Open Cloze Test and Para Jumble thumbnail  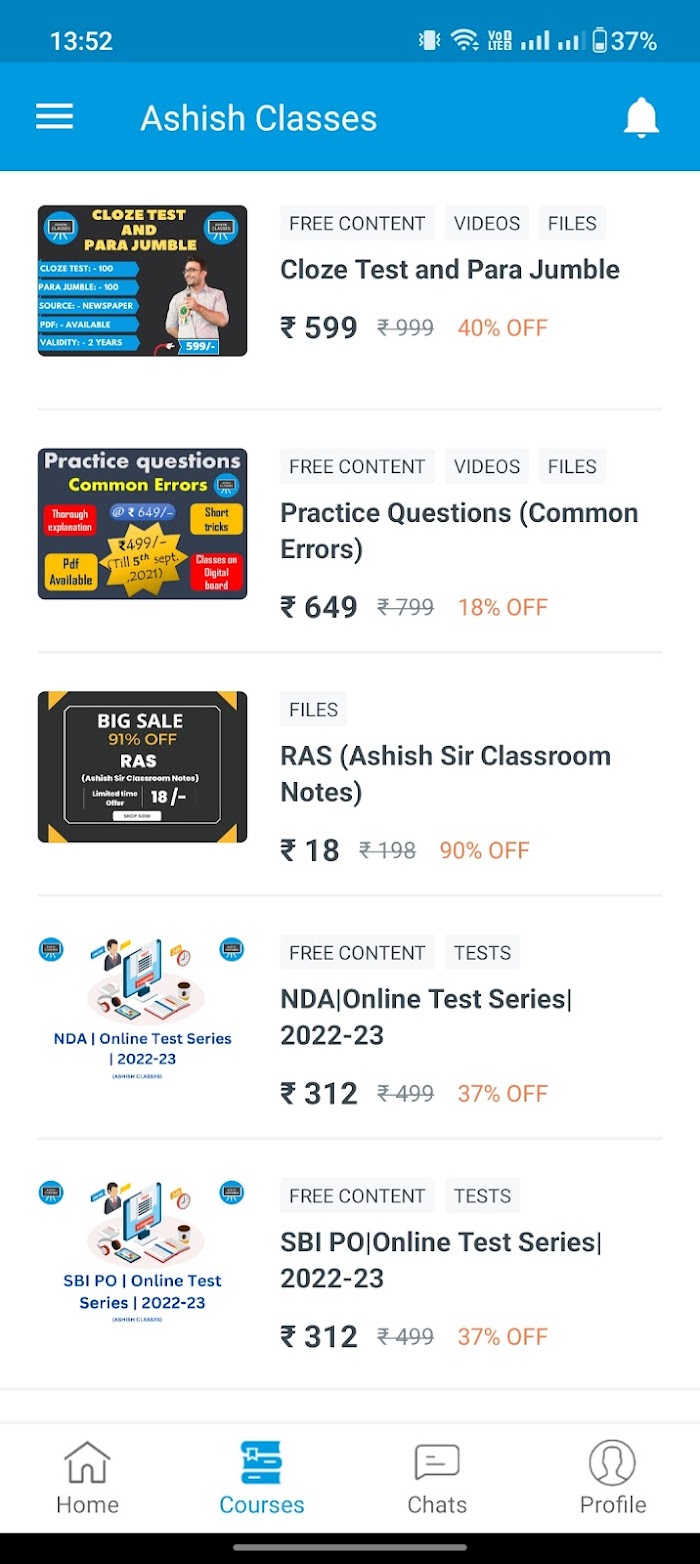coord(142,281)
